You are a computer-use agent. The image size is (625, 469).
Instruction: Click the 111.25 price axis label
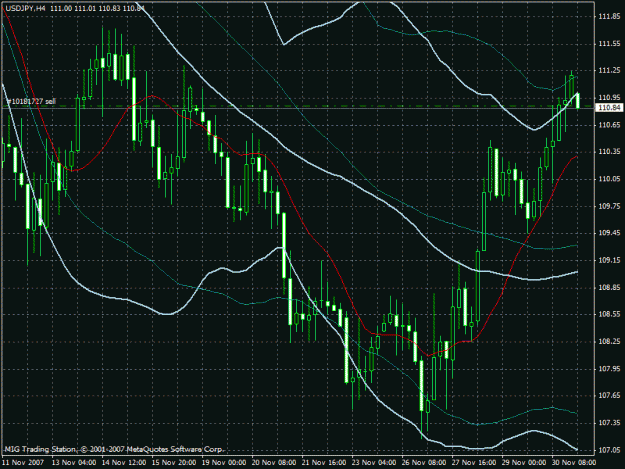pos(609,71)
